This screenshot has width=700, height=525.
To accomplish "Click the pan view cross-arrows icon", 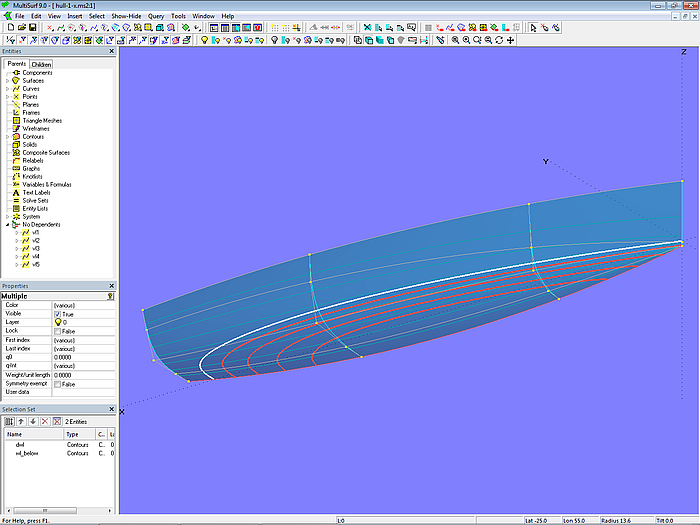I will coord(511,40).
